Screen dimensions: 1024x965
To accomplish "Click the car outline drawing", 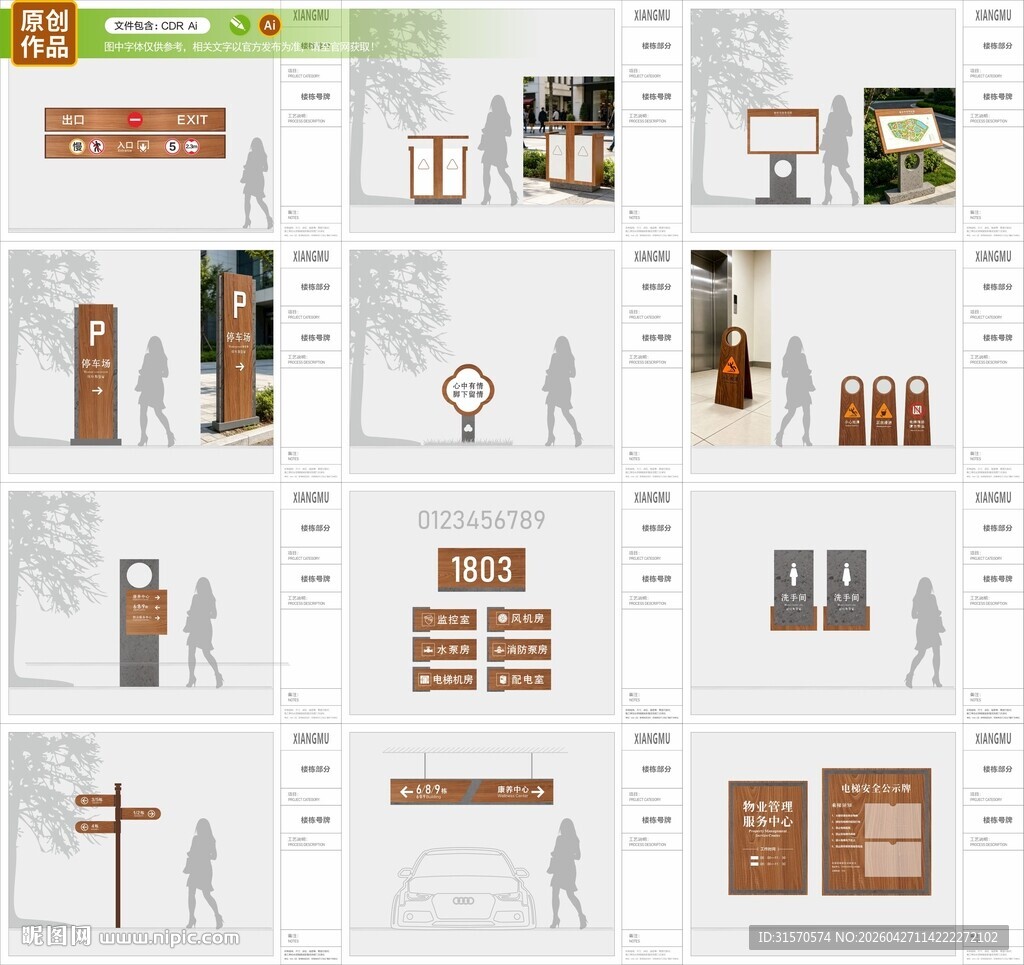I will [463, 888].
